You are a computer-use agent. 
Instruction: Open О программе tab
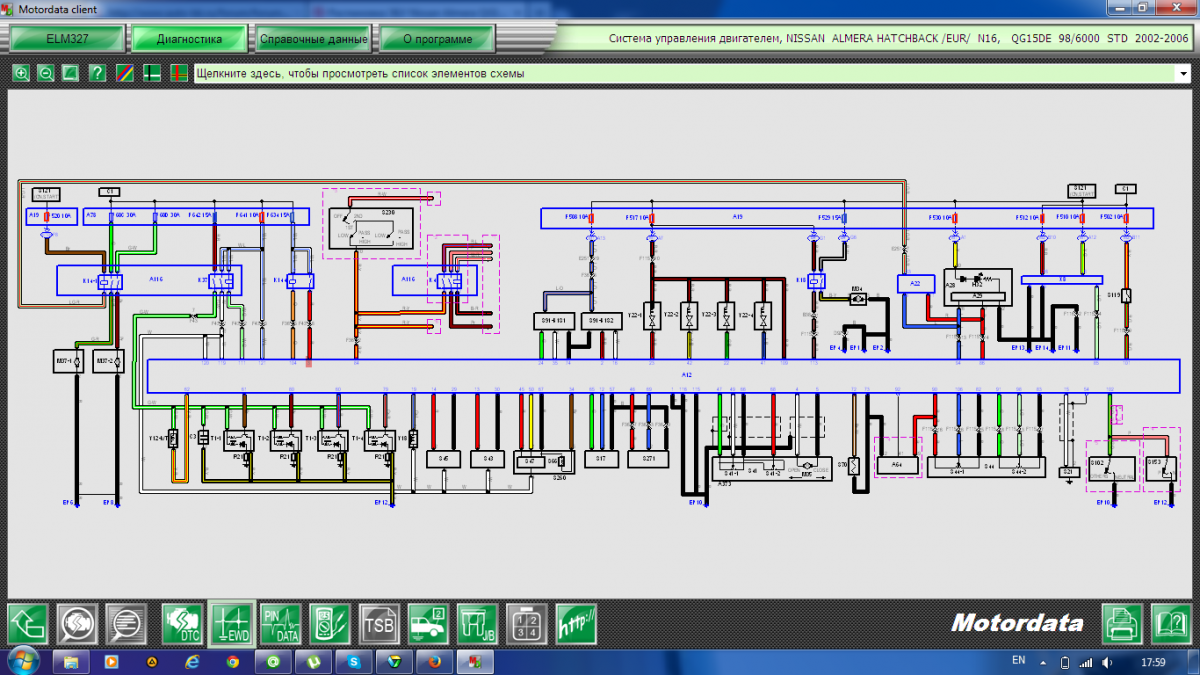pyautogui.click(x=437, y=39)
